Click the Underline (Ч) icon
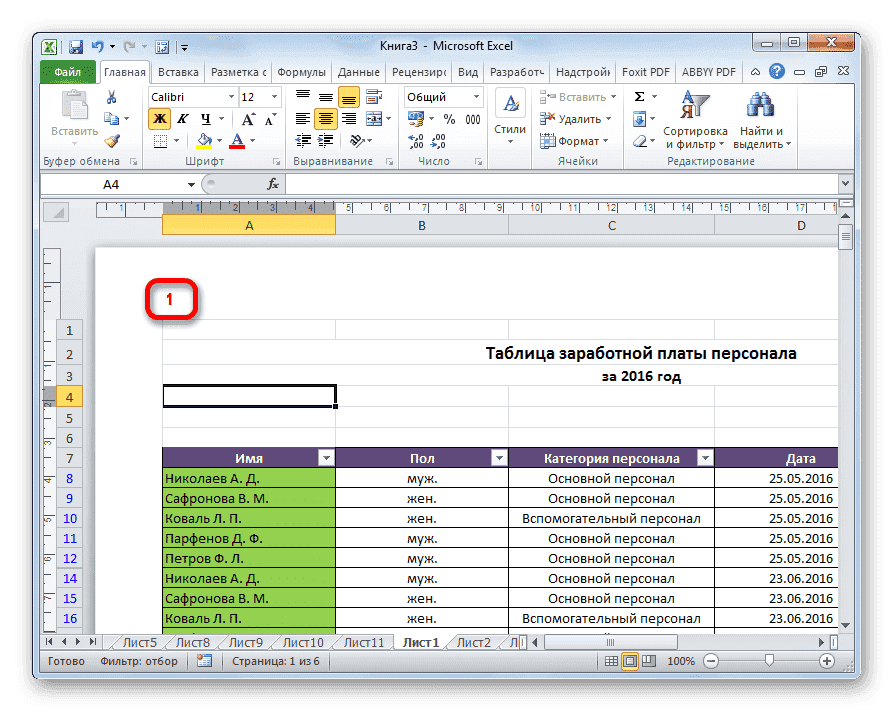The image size is (894, 712). 204,118
